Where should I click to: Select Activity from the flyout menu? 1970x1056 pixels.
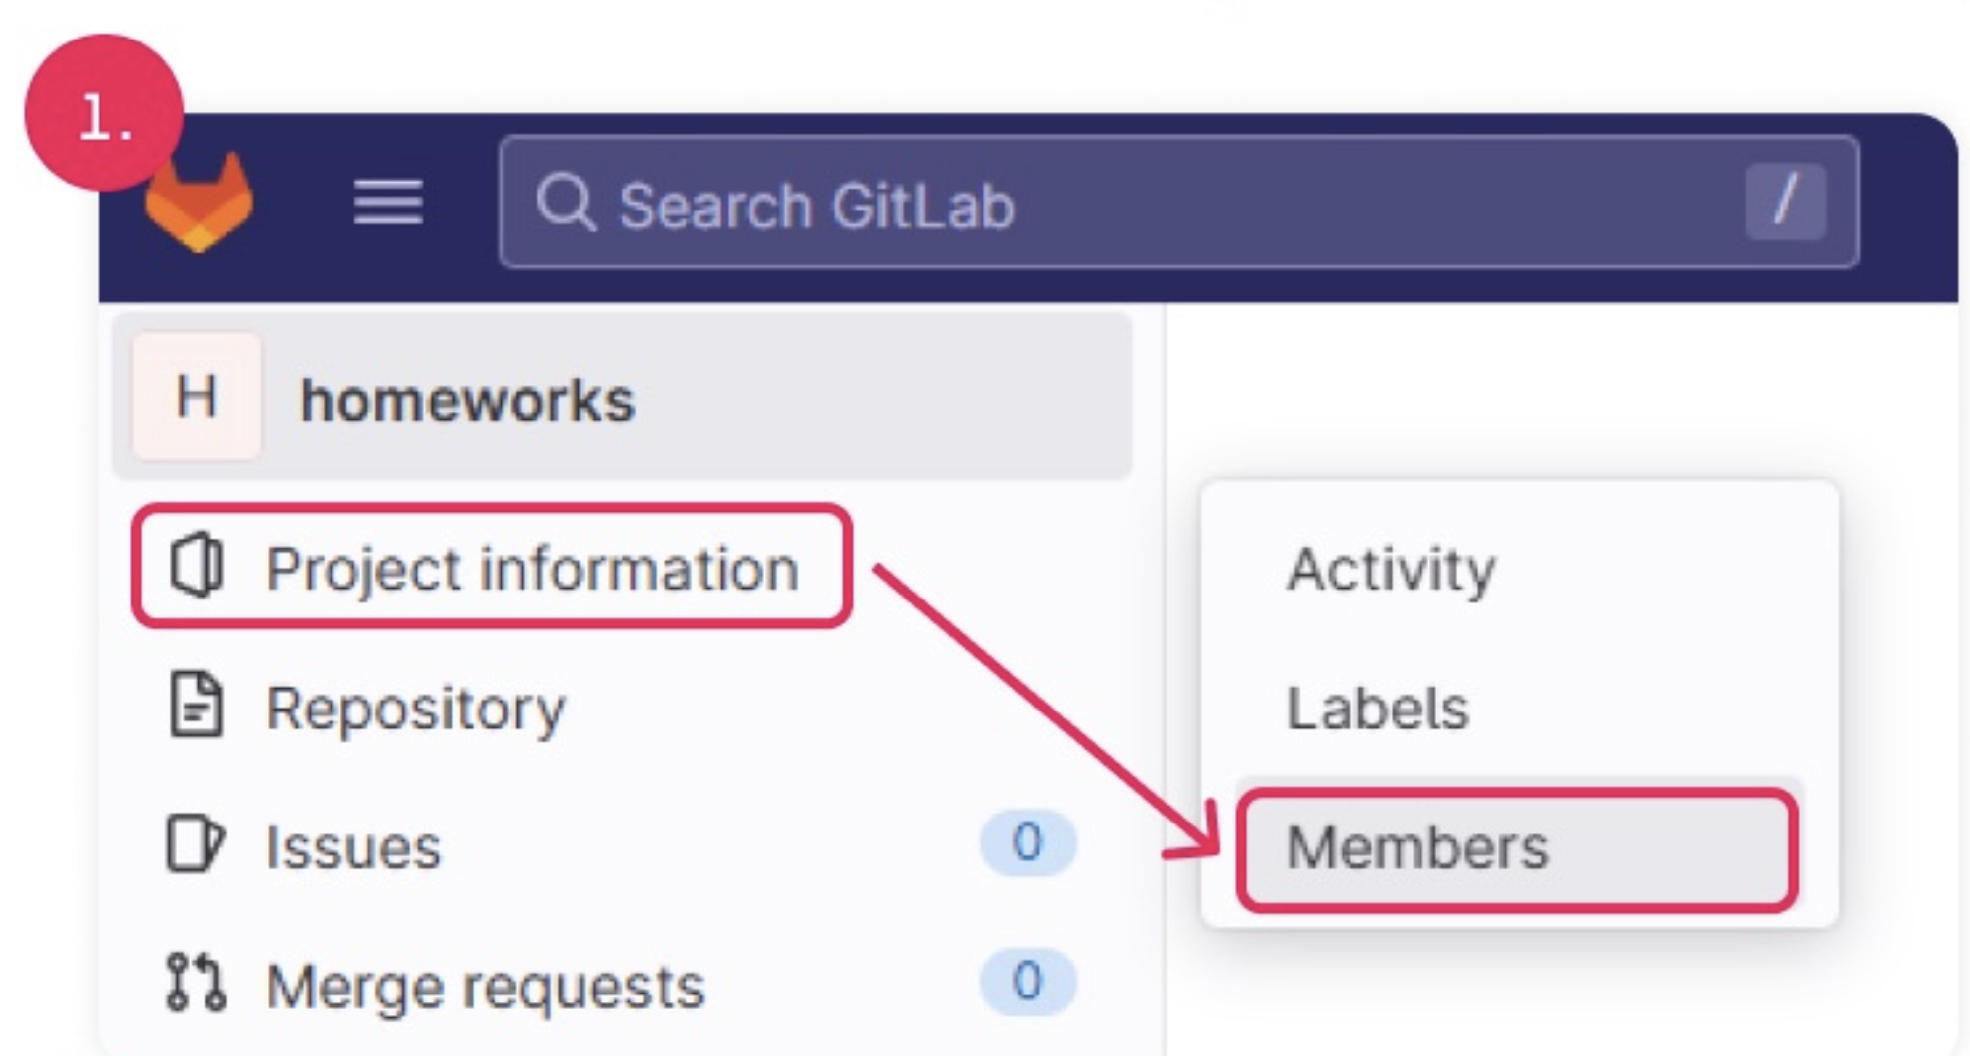[1390, 570]
